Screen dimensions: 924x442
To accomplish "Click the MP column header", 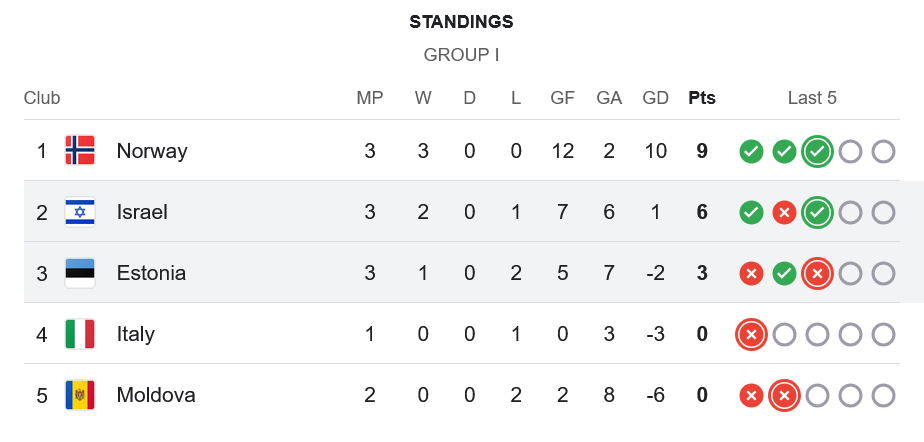I will [x=370, y=98].
